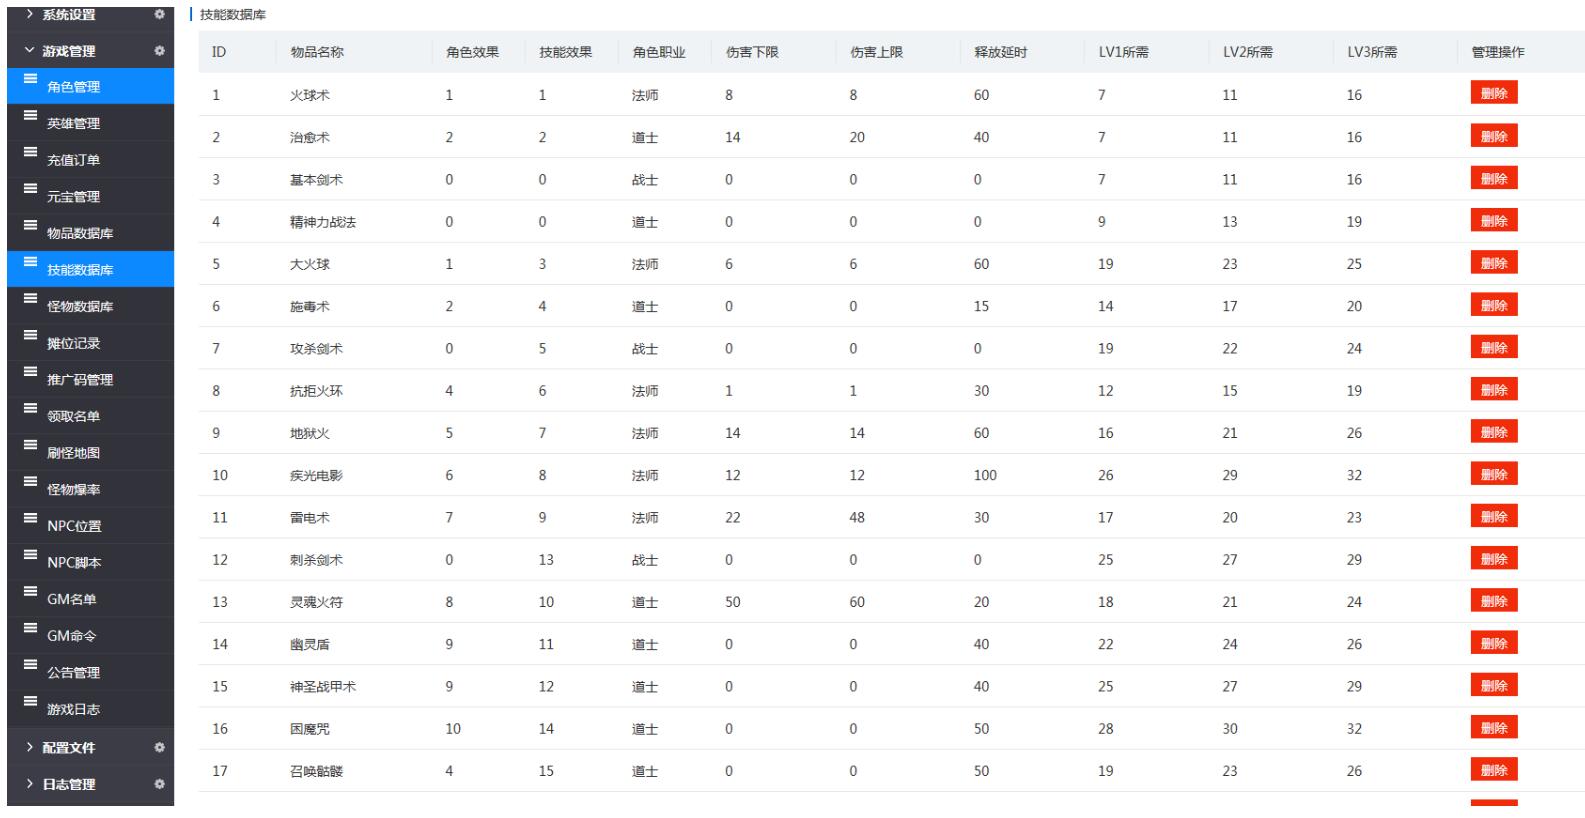The image size is (1585, 818).
Task: Click the list icon next to 怪物数据库
Action: coord(30,298)
